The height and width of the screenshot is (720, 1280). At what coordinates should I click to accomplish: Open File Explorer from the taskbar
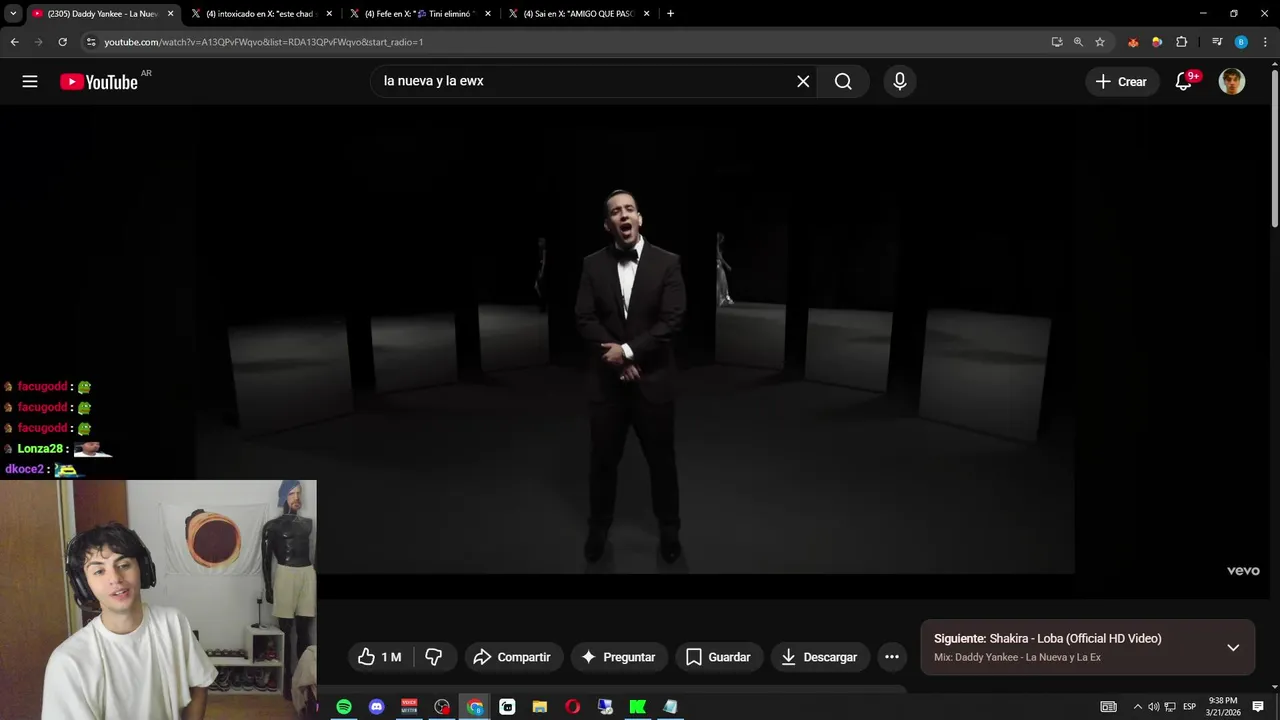point(540,706)
